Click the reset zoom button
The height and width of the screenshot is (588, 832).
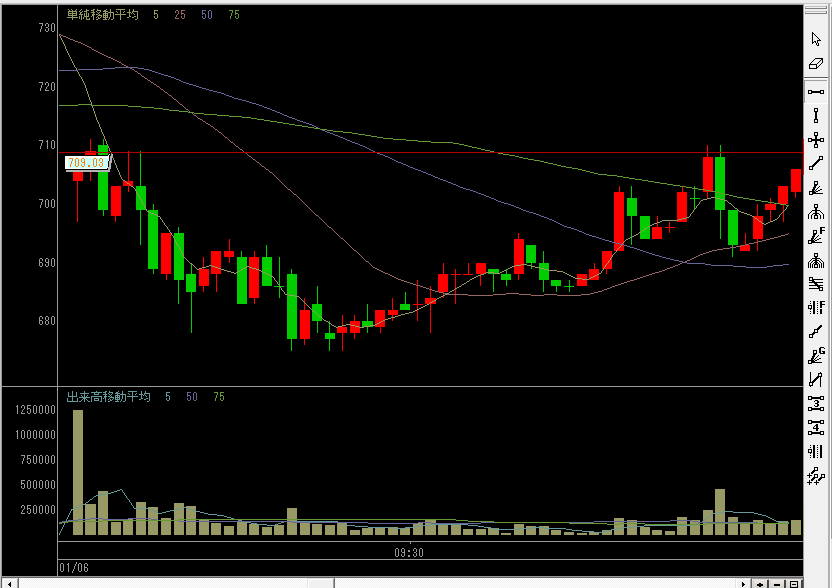(x=794, y=584)
